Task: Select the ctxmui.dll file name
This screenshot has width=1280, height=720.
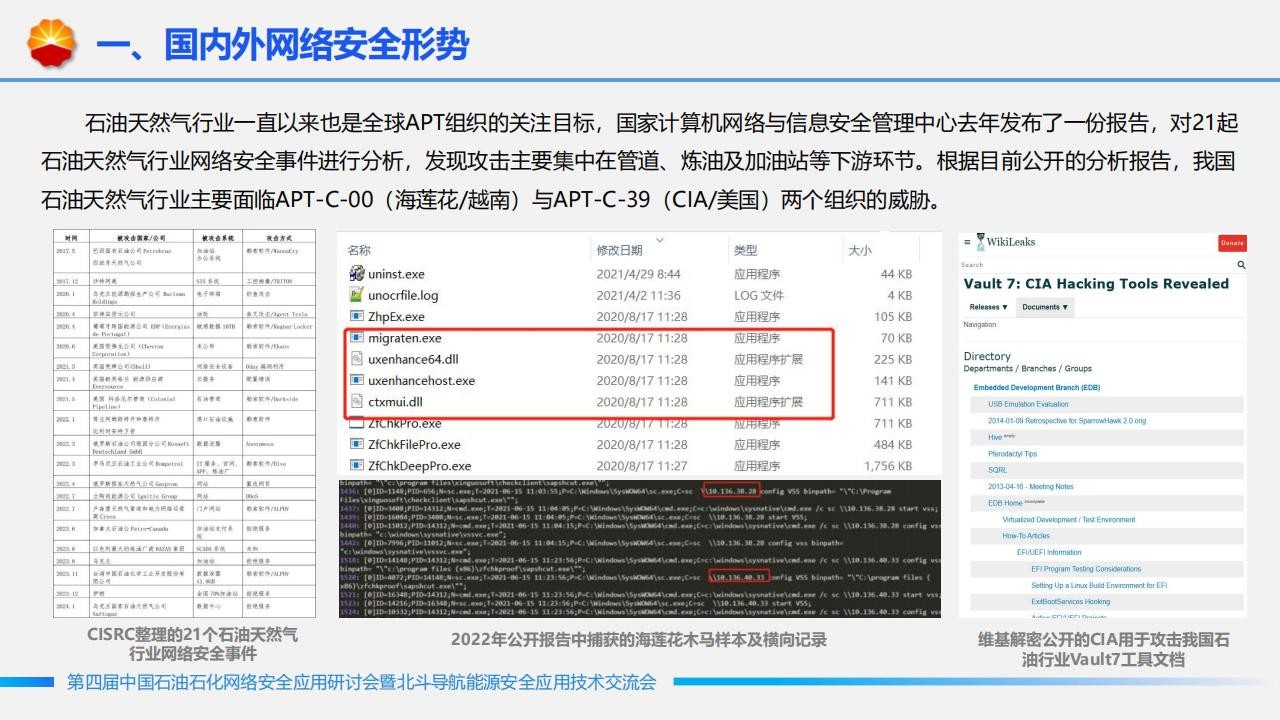Action: coord(395,402)
